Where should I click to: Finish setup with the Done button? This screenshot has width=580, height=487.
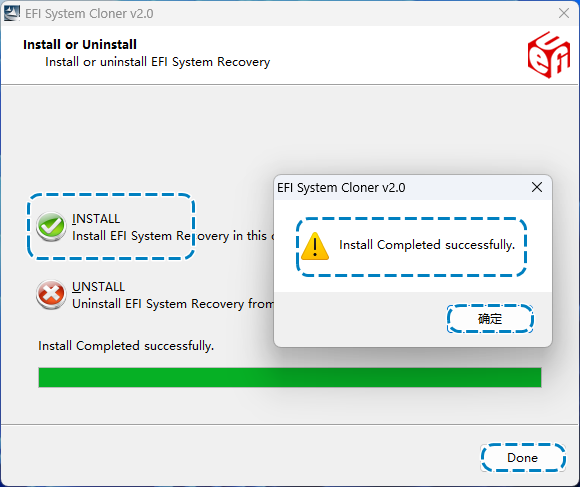(523, 458)
